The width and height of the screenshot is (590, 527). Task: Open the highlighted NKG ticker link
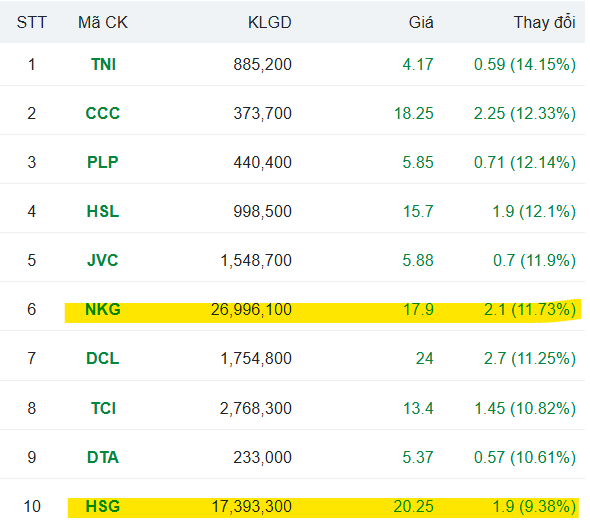[103, 309]
